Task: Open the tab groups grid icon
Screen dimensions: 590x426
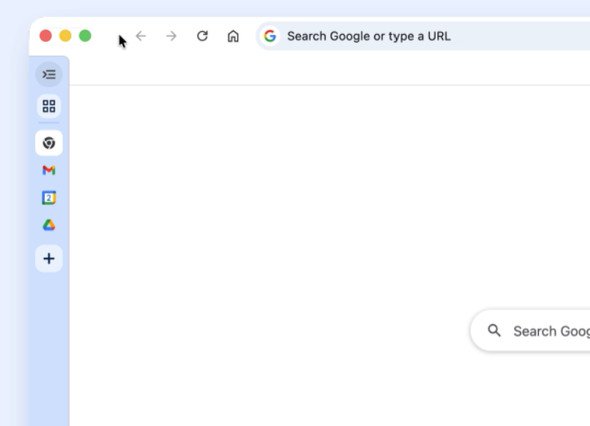Action: click(49, 106)
